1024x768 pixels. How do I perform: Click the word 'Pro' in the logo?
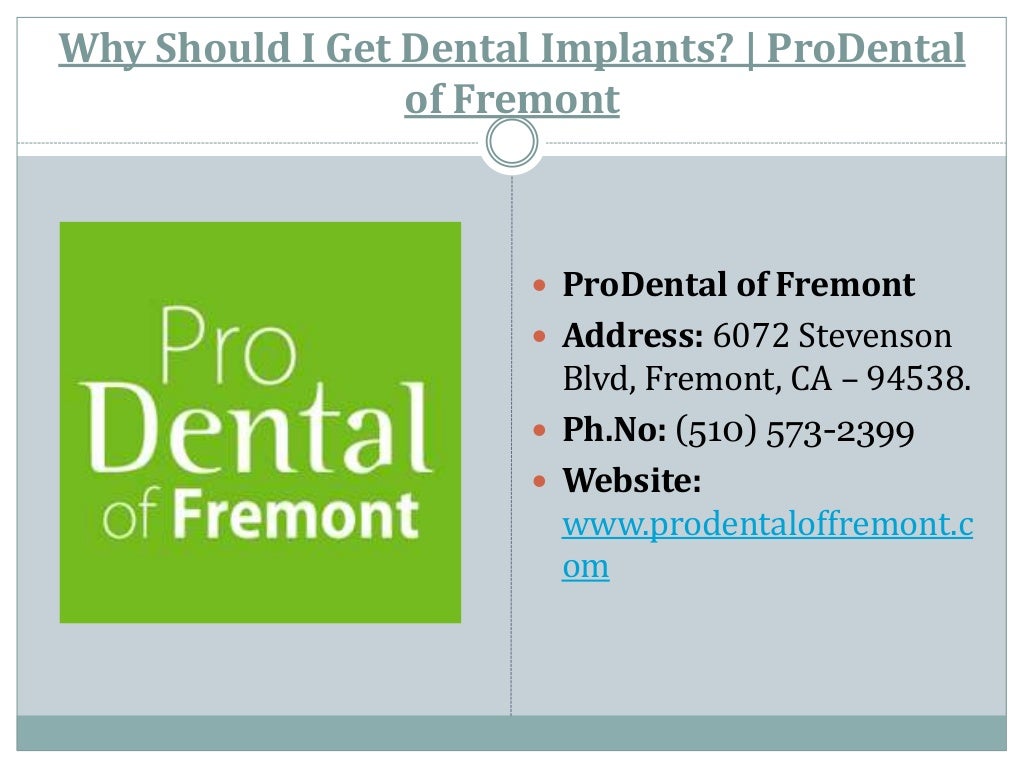tap(228, 345)
